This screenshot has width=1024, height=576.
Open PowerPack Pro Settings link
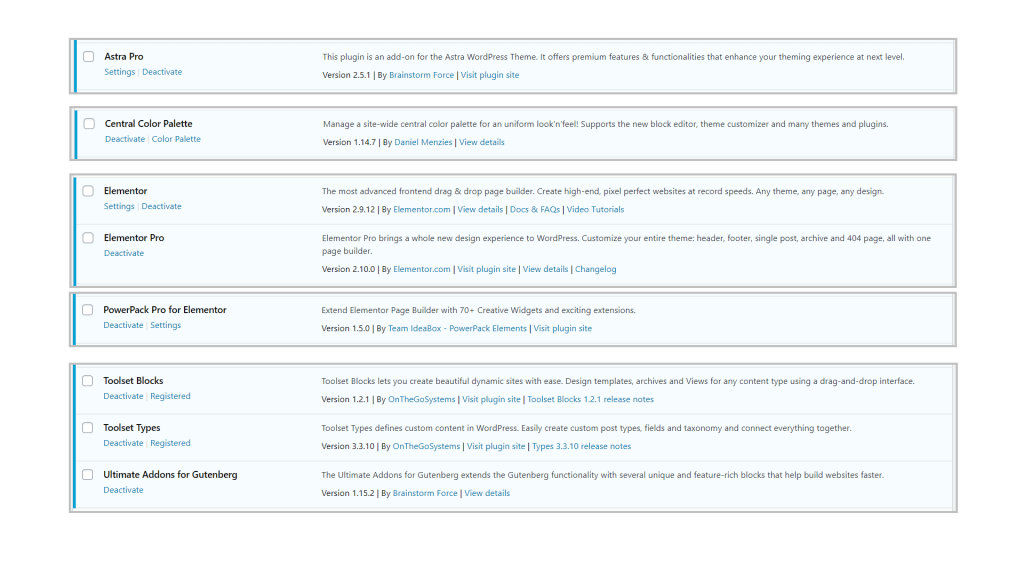pyautogui.click(x=165, y=325)
